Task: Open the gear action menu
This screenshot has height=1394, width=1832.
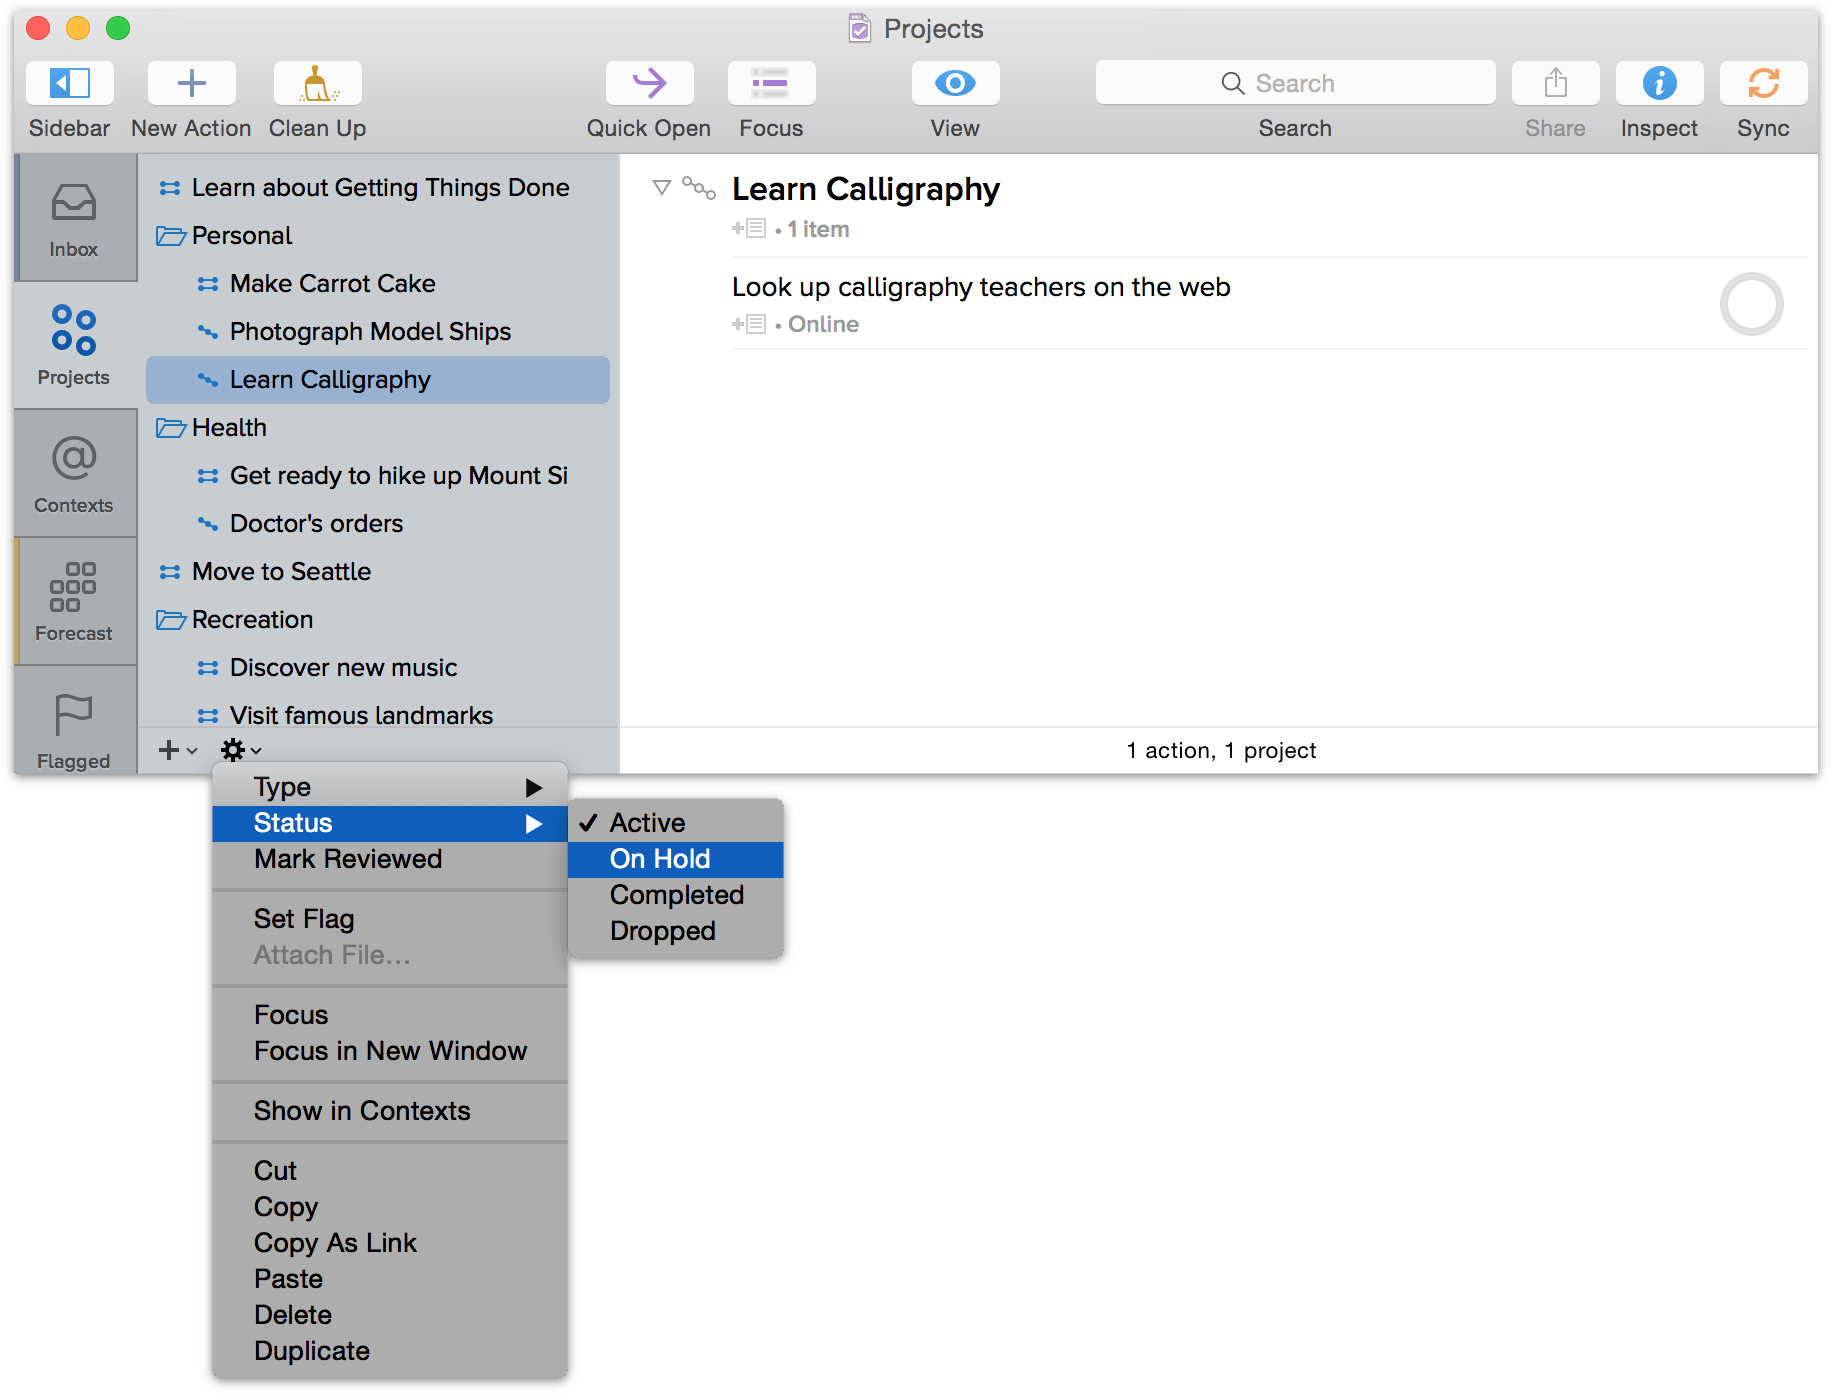Action: [241, 750]
